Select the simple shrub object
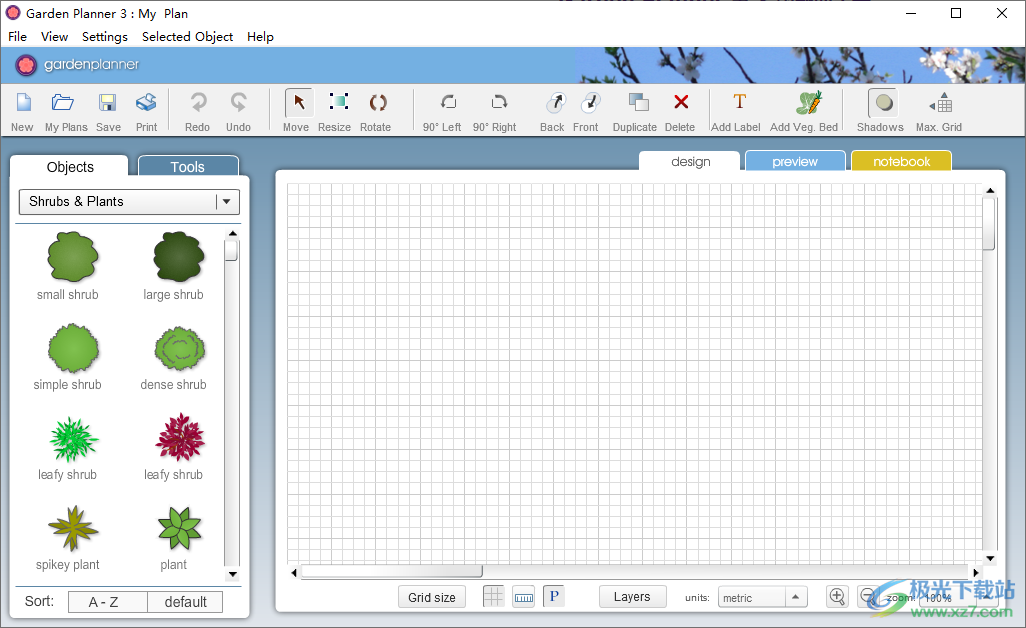The image size is (1026, 628). tap(73, 347)
